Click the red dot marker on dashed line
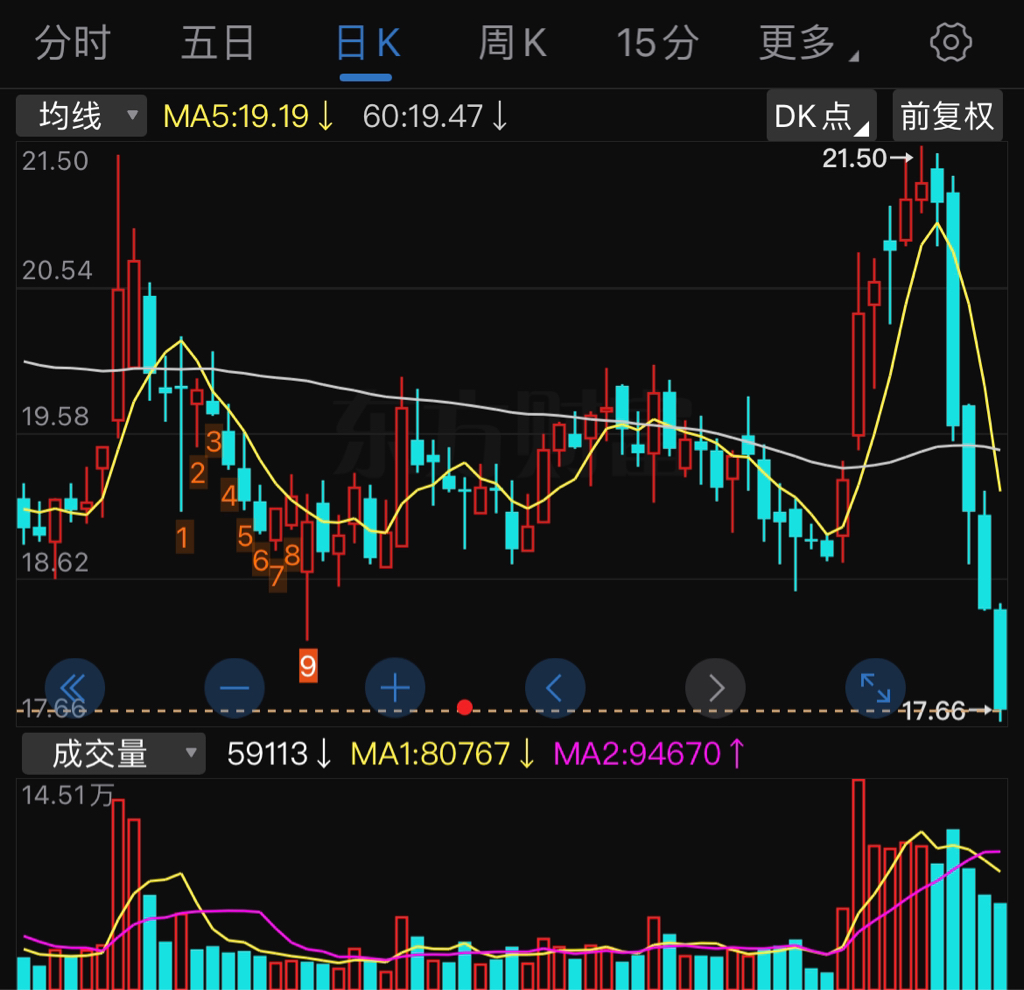 coord(465,707)
